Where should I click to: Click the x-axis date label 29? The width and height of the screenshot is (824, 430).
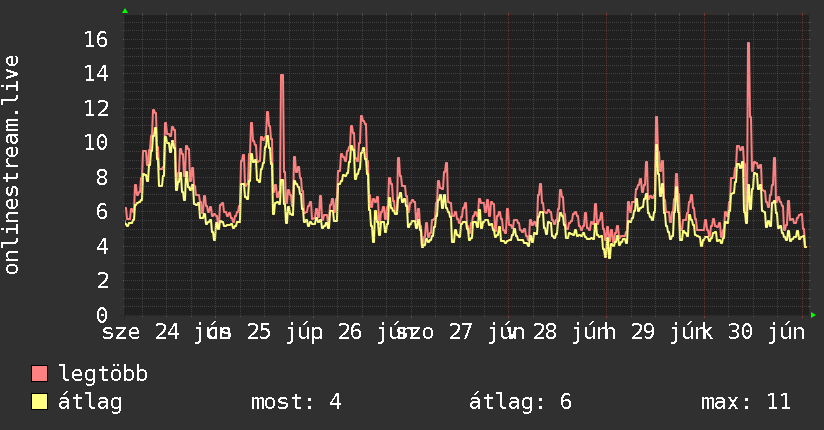coord(643,332)
